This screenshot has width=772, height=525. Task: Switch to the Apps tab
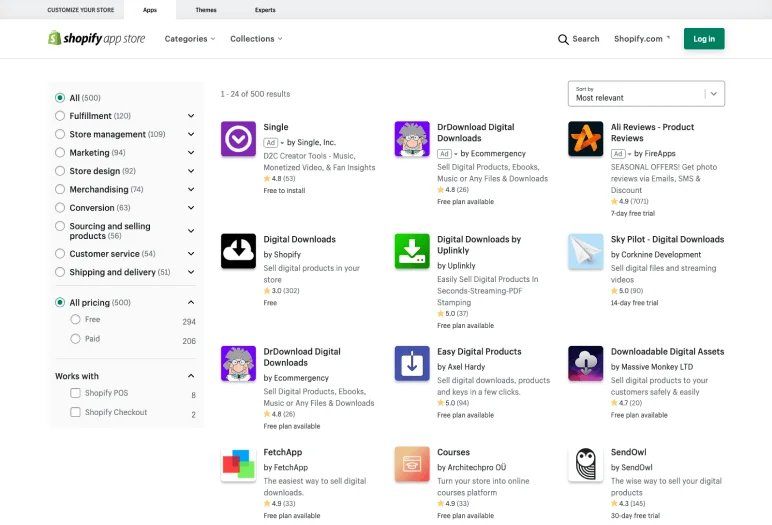(150, 10)
